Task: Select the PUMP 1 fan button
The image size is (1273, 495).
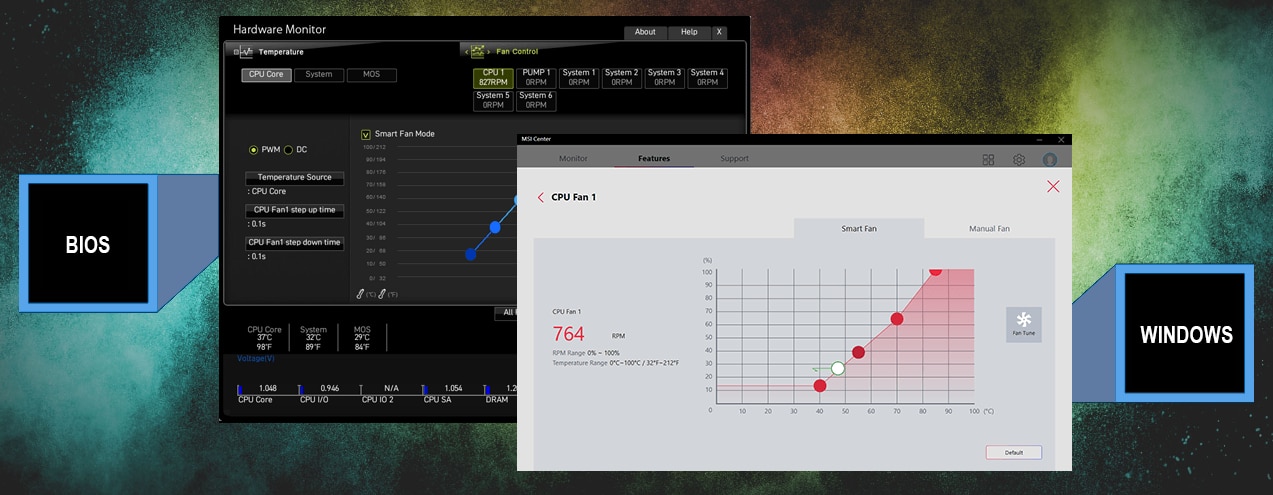Action: click(x=536, y=77)
